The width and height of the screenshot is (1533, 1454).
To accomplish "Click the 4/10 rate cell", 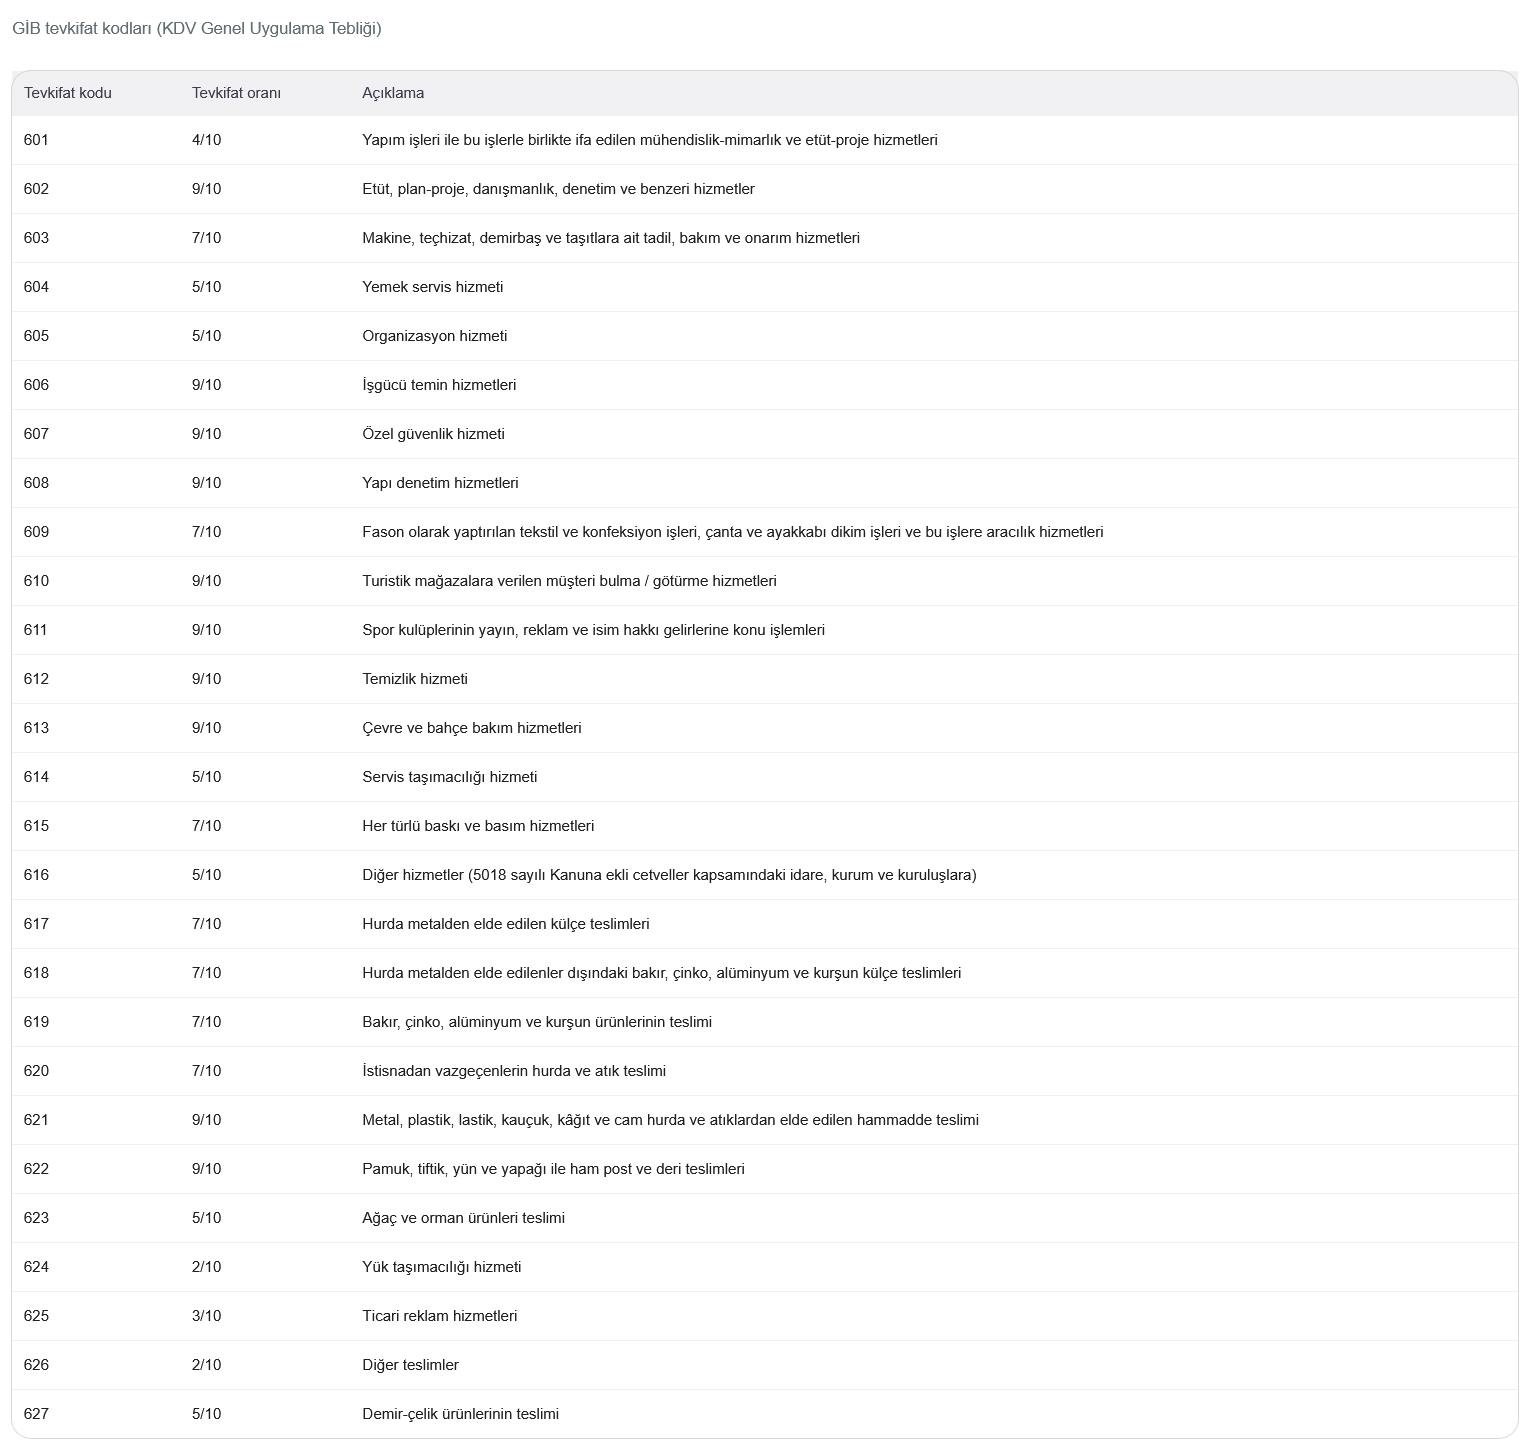I will click(206, 140).
